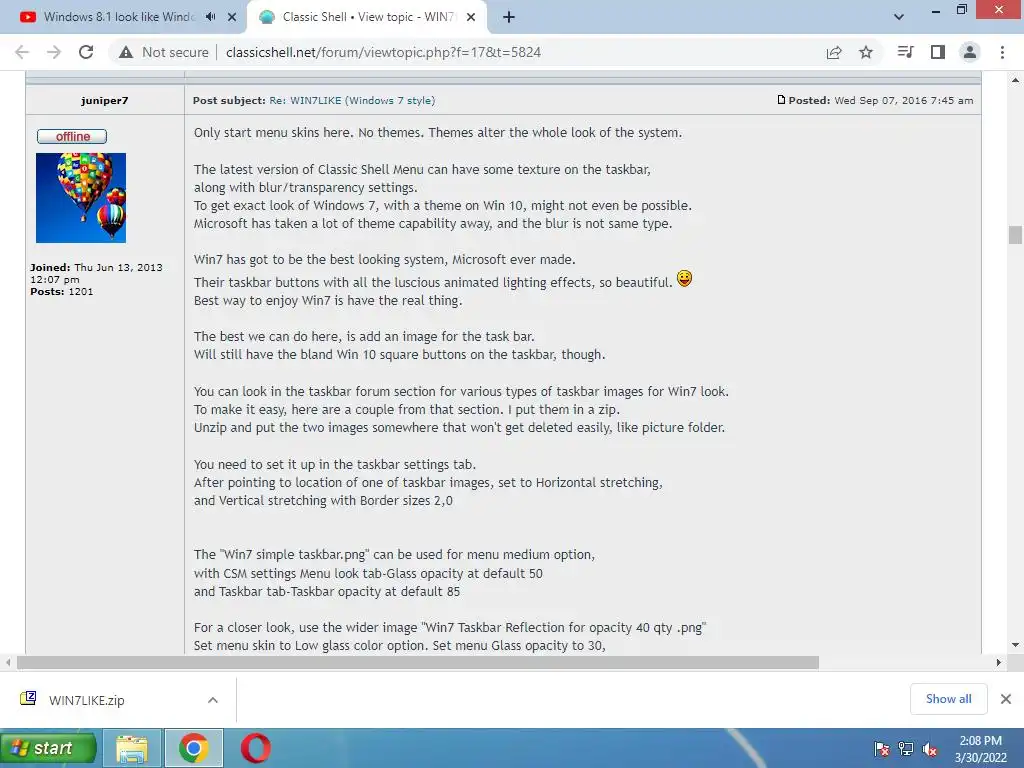Viewport: 1024px width, 768px height.
Task: Open the Action Center flag tray icon
Action: [x=882, y=749]
